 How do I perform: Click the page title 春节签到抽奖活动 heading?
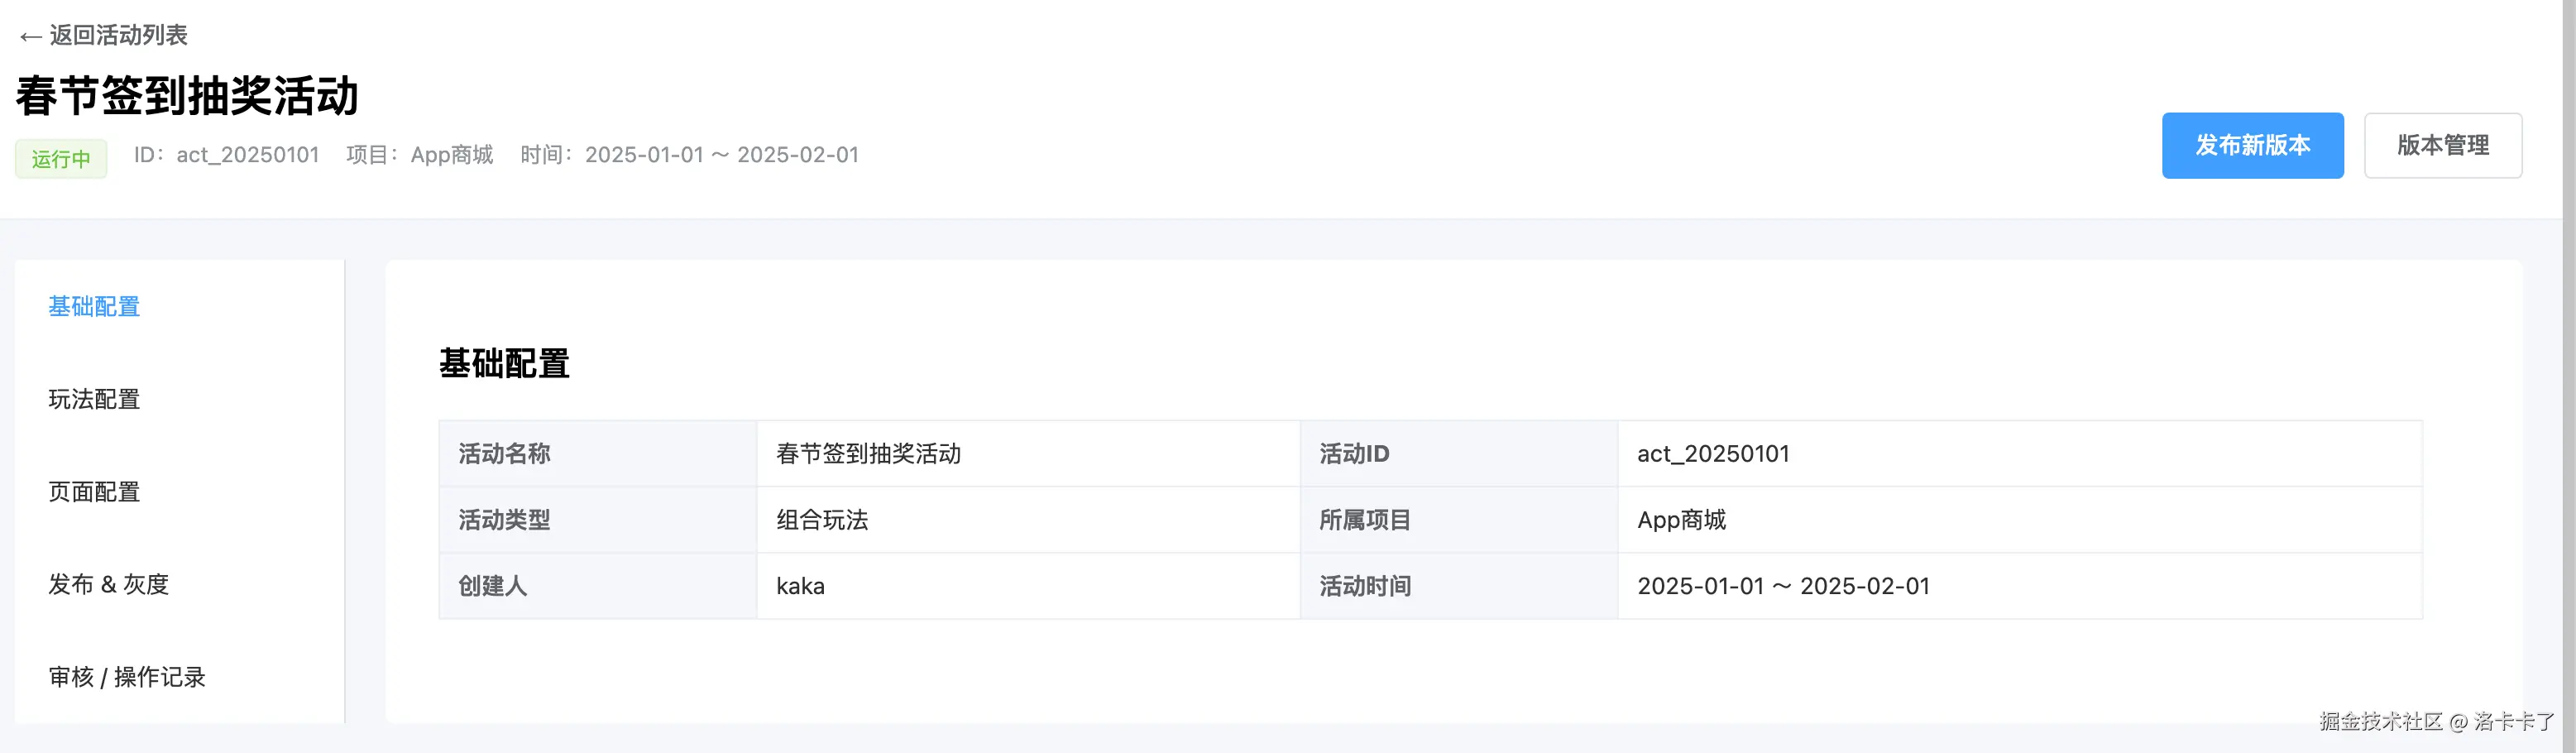pos(187,96)
